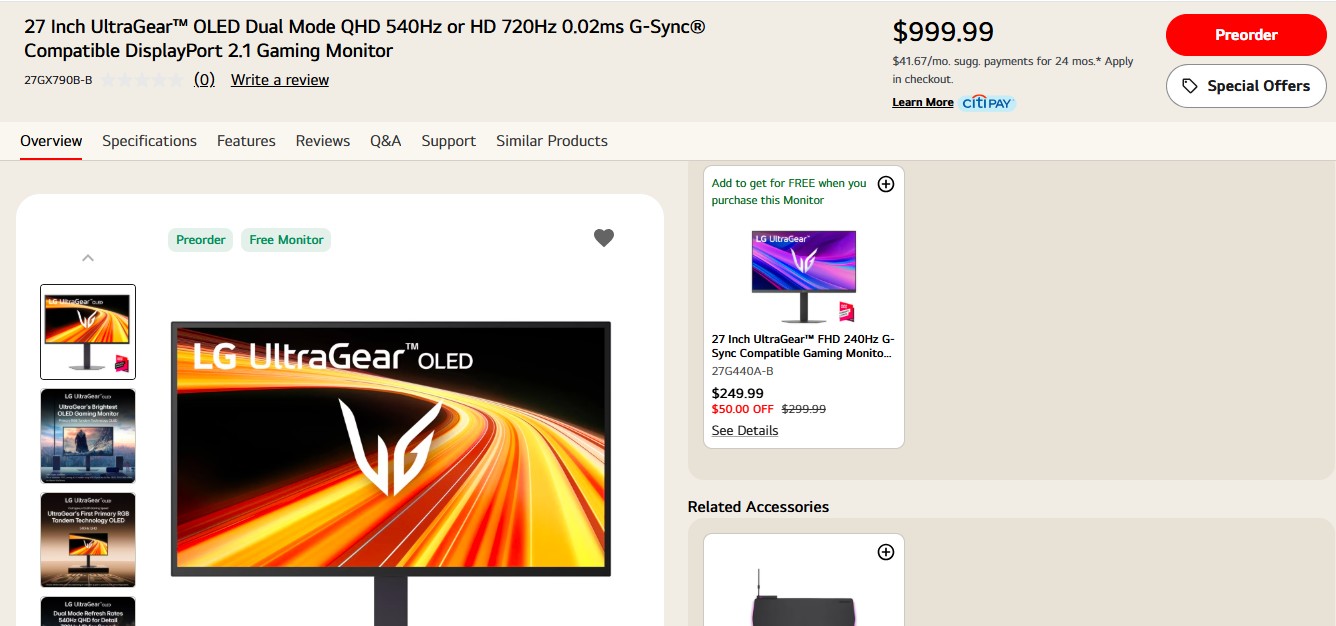Select the Support tab
The width and height of the screenshot is (1336, 626).
click(448, 141)
